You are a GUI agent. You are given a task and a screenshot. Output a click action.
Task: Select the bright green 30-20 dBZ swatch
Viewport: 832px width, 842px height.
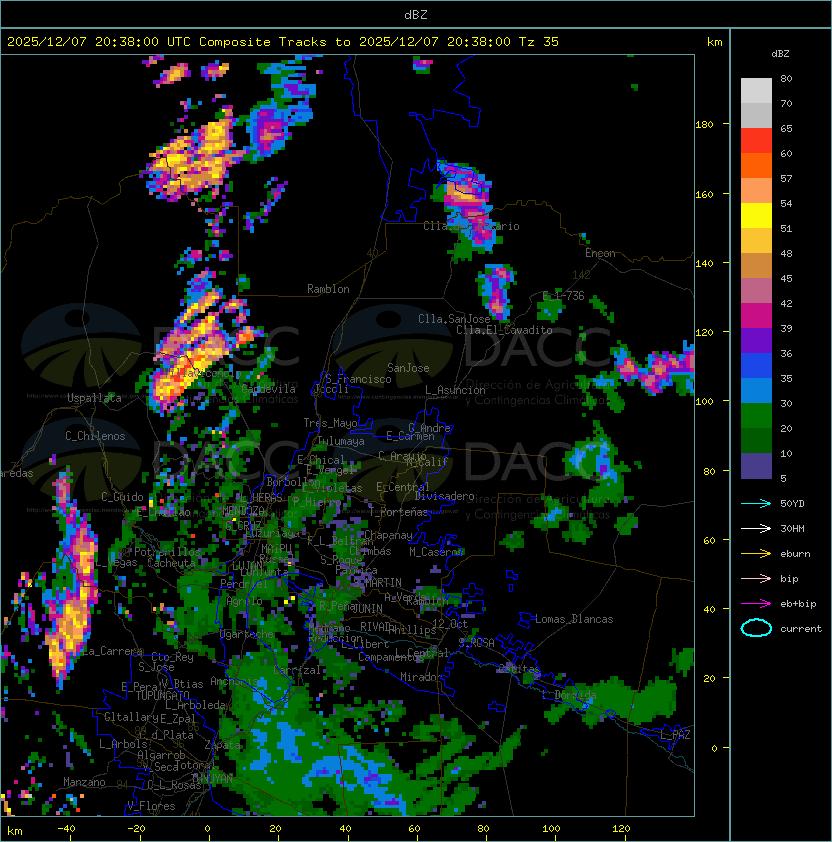pos(756,416)
